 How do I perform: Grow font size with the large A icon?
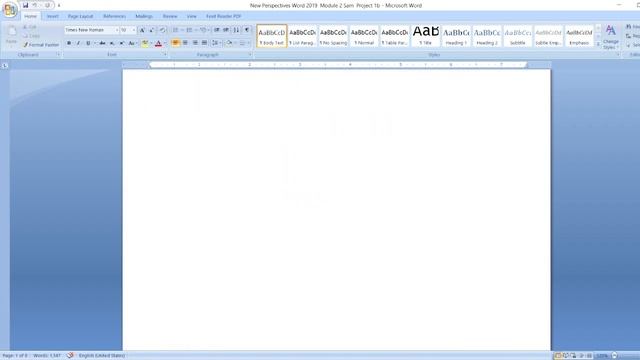point(142,30)
